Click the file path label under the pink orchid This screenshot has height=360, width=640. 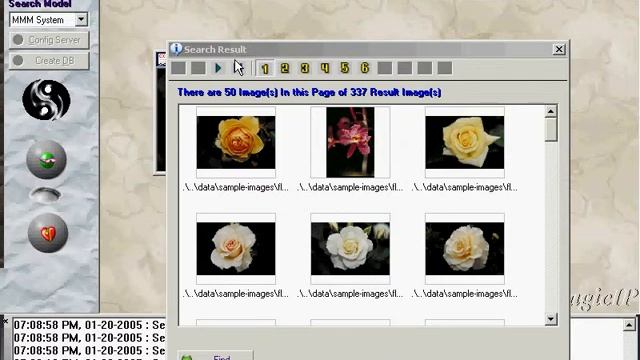(350, 187)
